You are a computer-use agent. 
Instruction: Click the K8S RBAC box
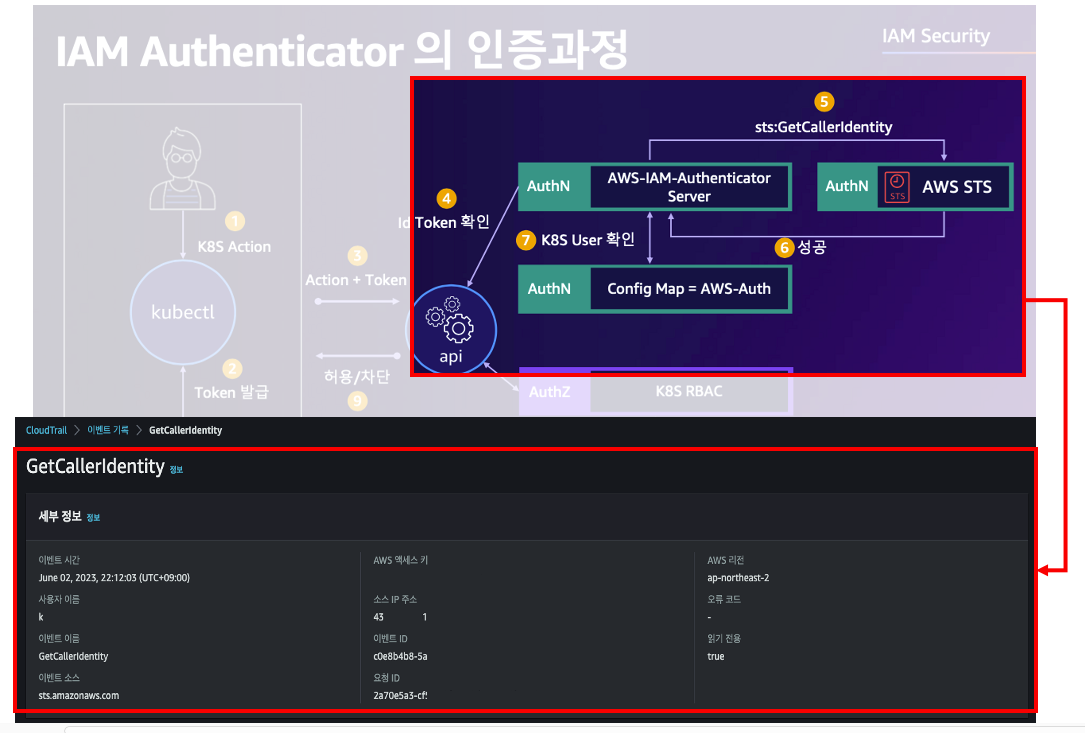pyautogui.click(x=689, y=391)
